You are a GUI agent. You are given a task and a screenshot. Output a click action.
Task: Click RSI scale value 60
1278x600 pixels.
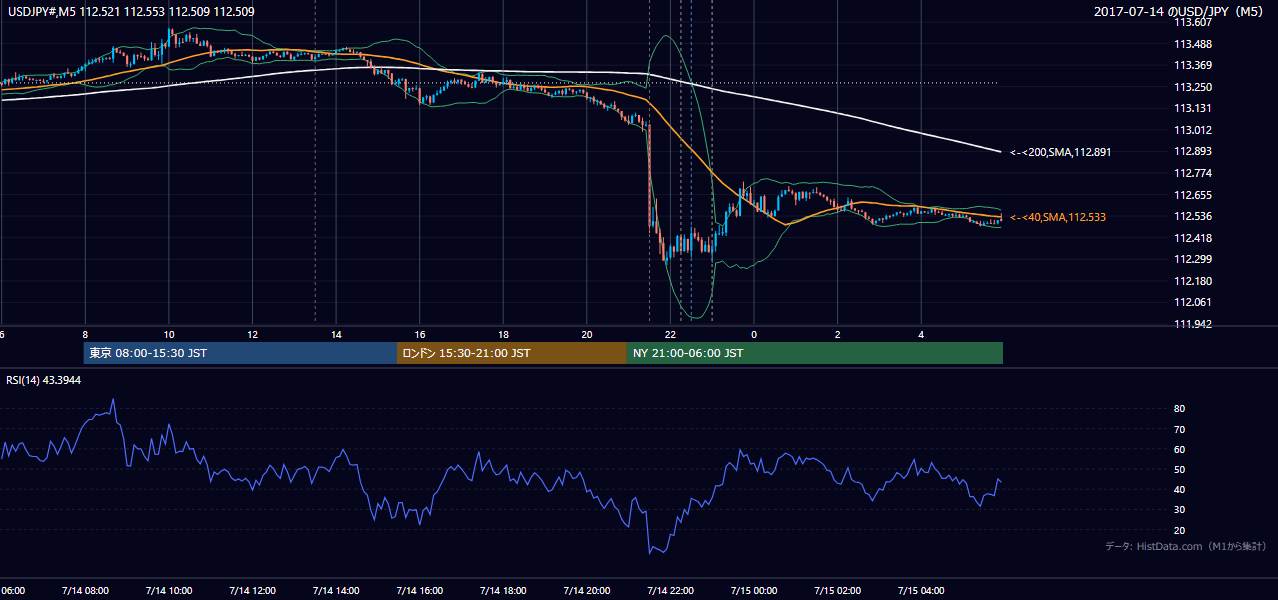1180,449
